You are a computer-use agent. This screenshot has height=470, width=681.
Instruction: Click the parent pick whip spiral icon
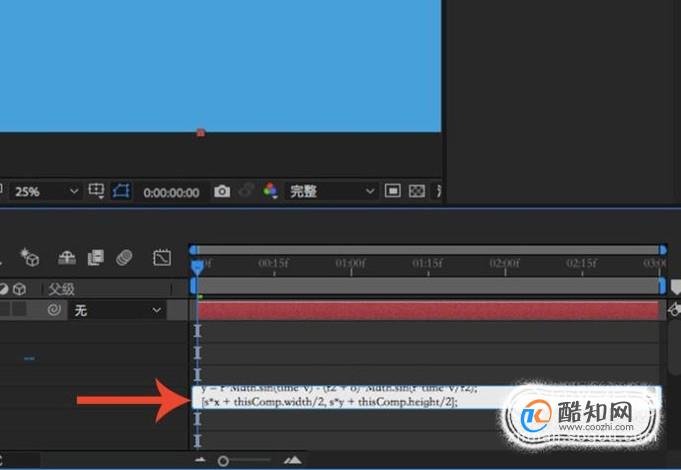(x=54, y=310)
